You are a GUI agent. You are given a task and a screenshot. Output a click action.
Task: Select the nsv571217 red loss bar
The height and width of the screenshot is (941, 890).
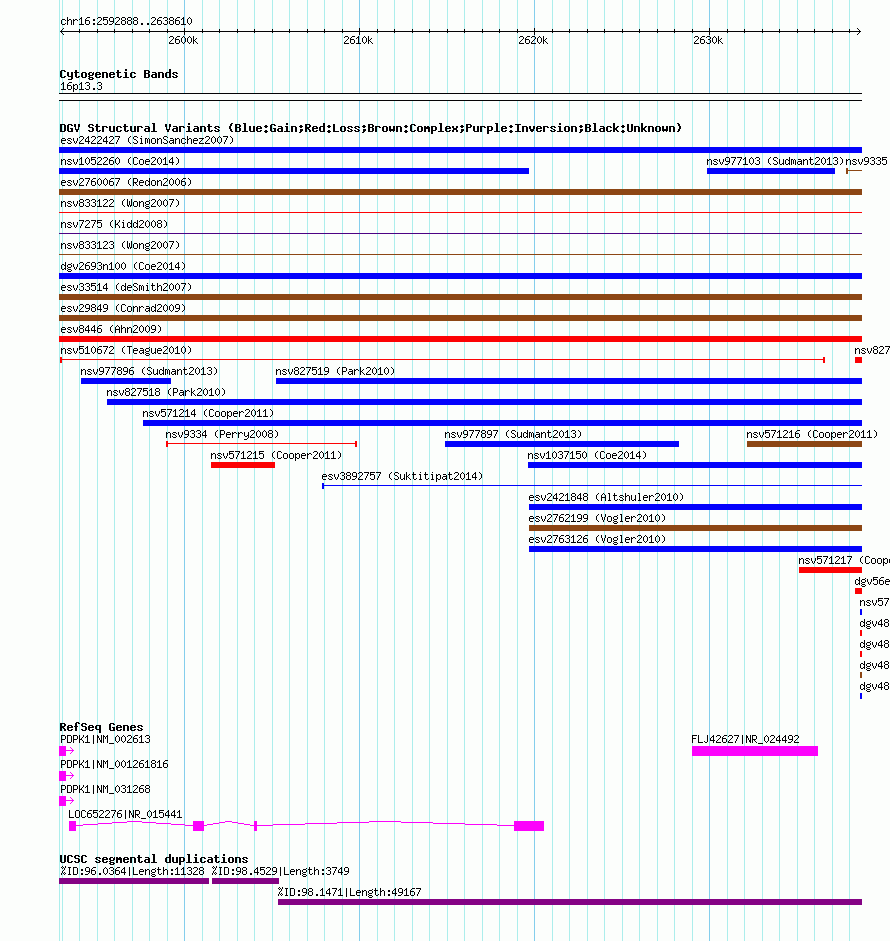tap(830, 570)
